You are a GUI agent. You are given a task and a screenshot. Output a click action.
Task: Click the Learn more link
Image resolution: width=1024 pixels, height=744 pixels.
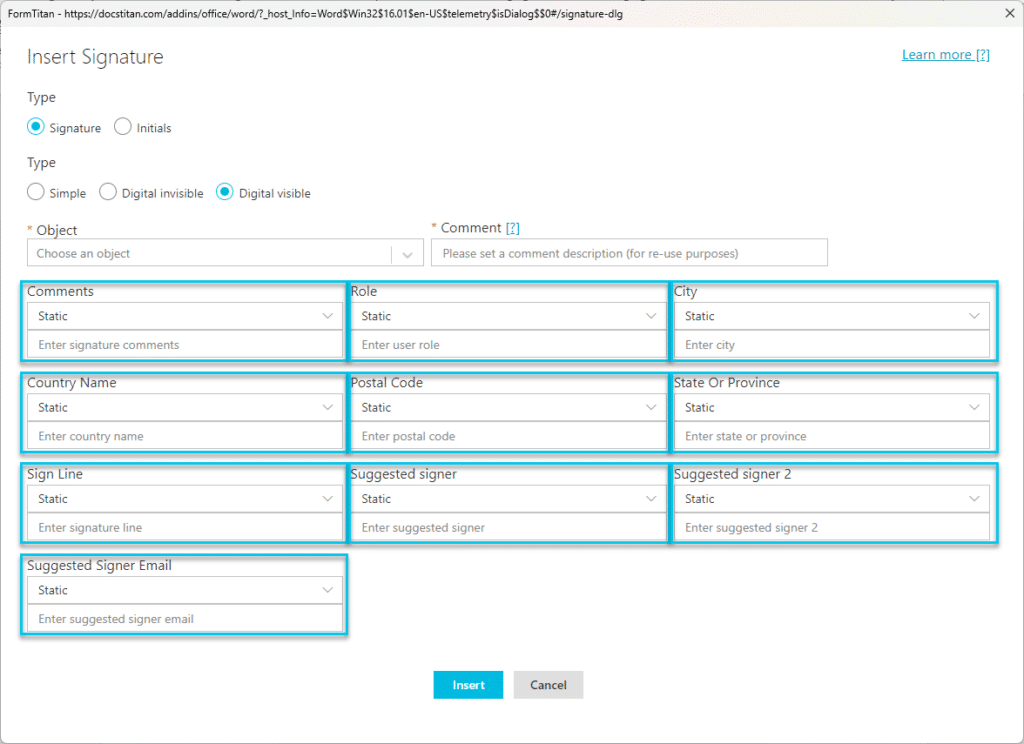(945, 55)
